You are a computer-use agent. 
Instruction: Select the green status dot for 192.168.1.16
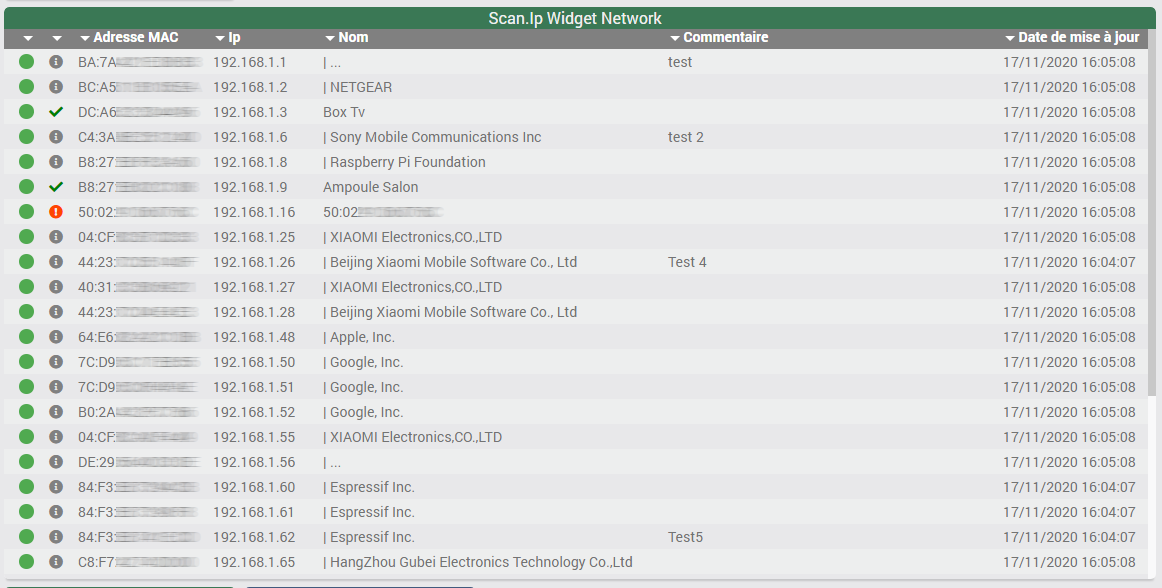click(x=27, y=212)
